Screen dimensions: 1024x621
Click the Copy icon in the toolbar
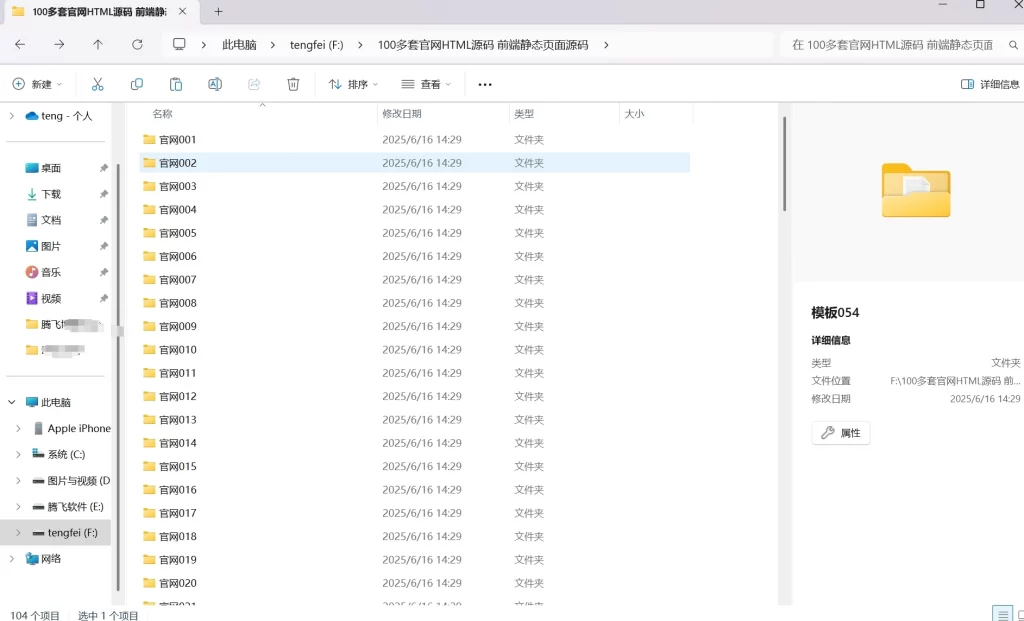(x=136, y=84)
